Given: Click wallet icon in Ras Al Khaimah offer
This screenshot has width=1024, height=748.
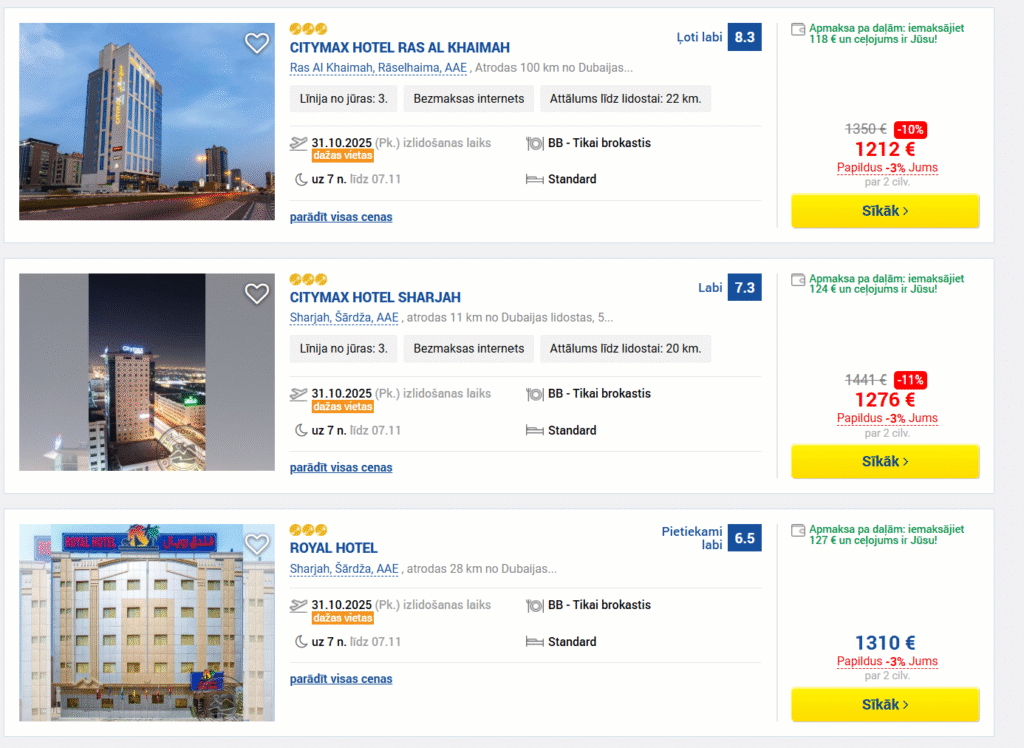Looking at the screenshot, I should pyautogui.click(x=797, y=30).
